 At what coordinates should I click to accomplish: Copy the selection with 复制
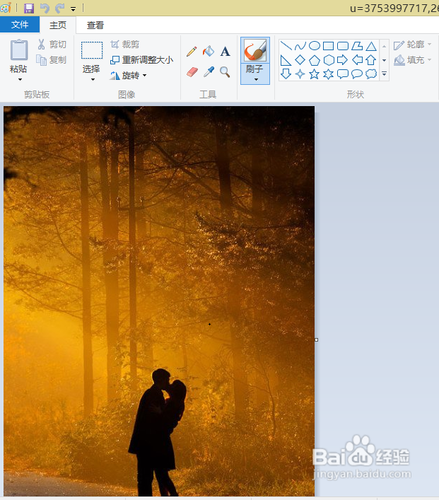tap(52, 60)
